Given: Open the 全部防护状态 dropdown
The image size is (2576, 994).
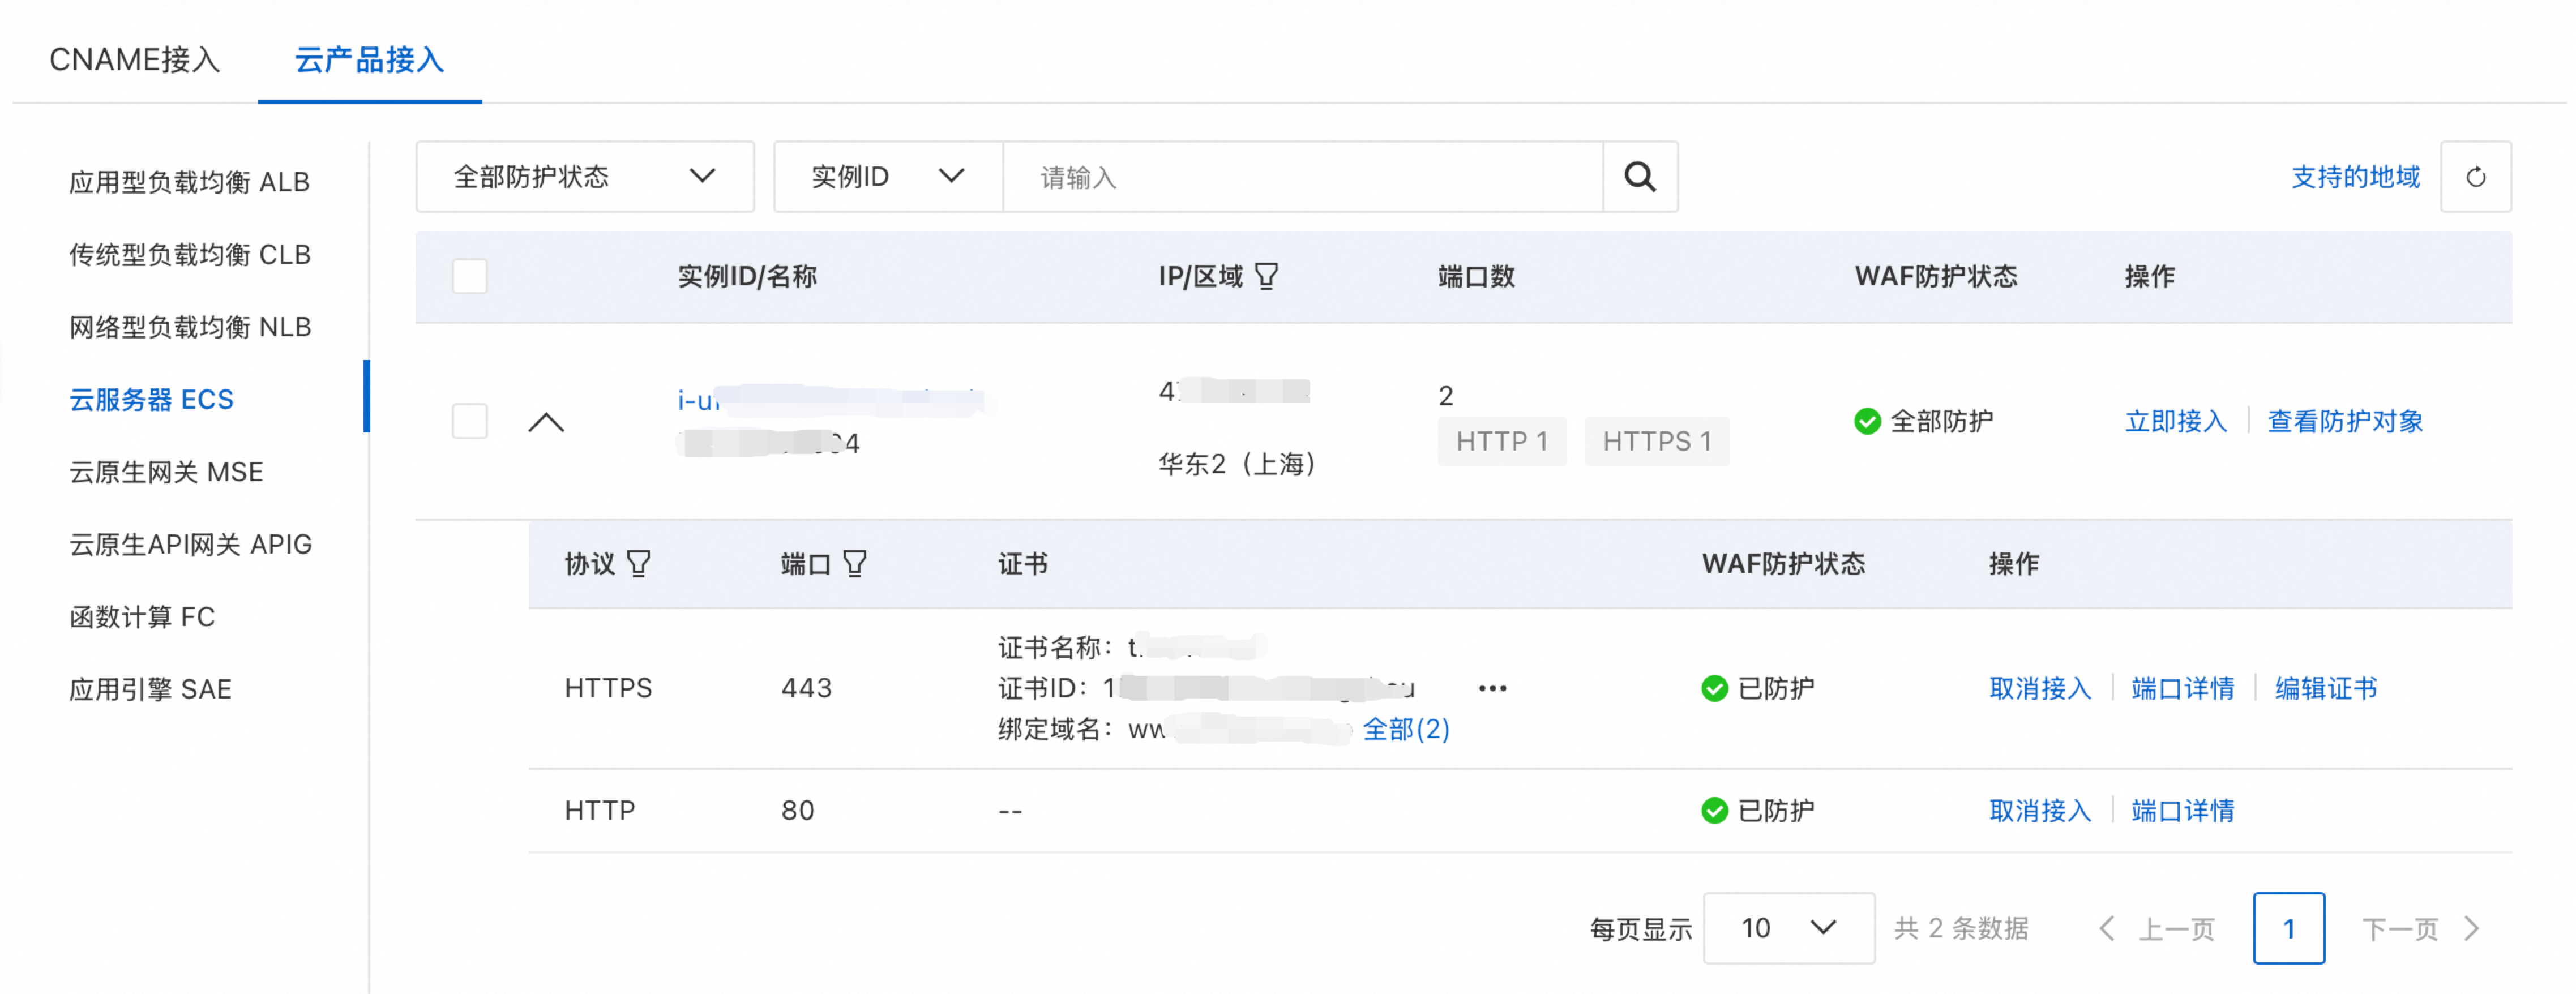Looking at the screenshot, I should click(584, 177).
